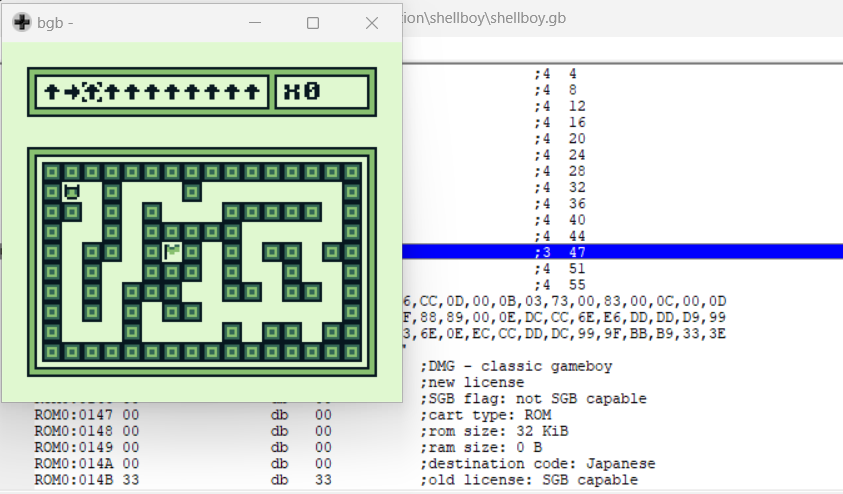Click the player character sprite in the maze

[x=71, y=192]
